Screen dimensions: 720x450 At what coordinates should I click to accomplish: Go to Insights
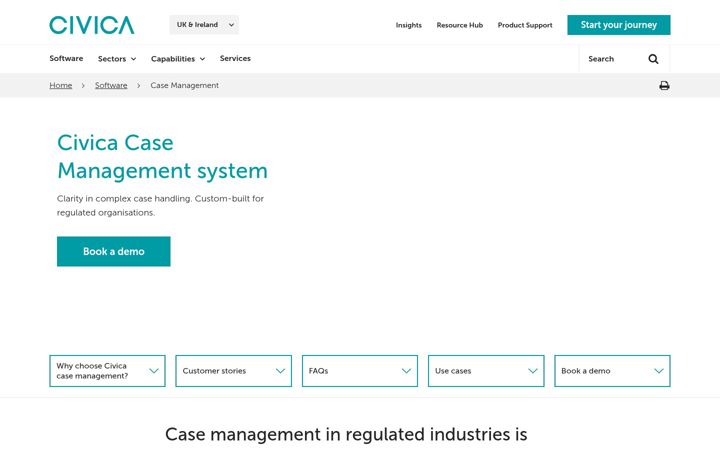409,25
